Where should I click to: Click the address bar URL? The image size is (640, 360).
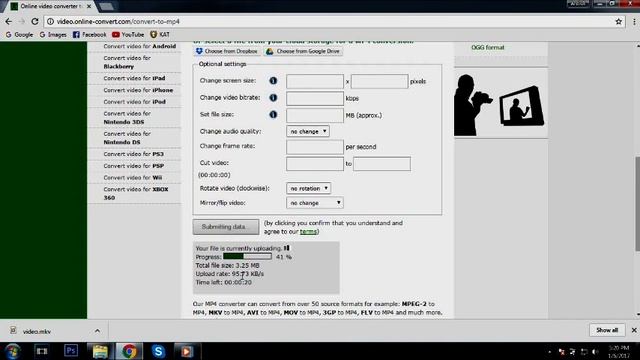click(x=118, y=22)
